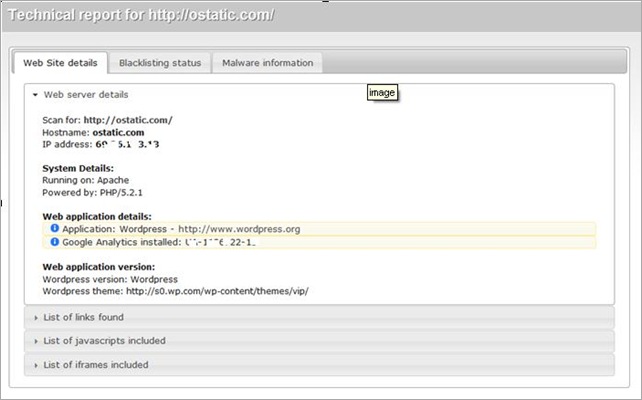The image size is (642, 400).
Task: Click the Wordpress version line
Action: point(110,279)
